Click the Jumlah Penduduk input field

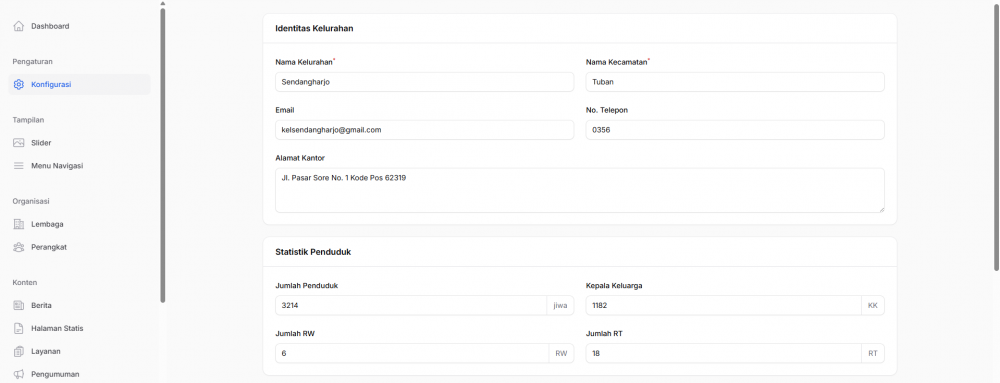[x=411, y=305]
